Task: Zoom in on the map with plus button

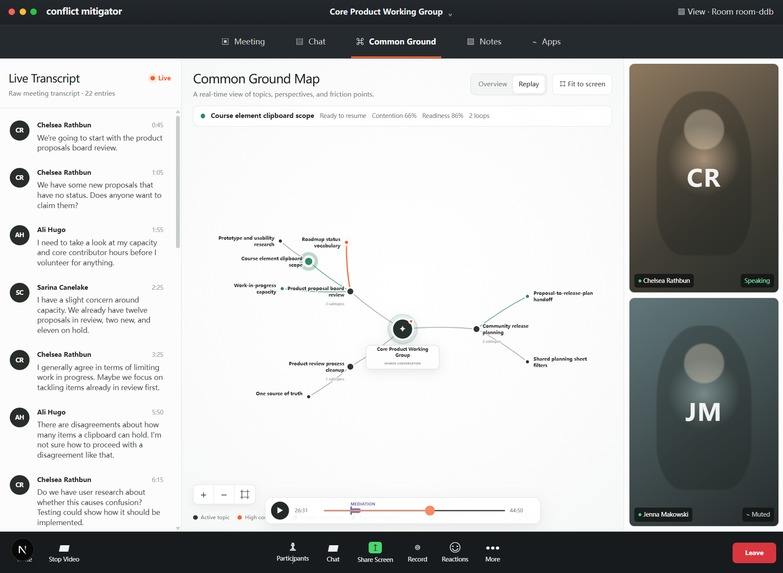Action: (x=203, y=495)
